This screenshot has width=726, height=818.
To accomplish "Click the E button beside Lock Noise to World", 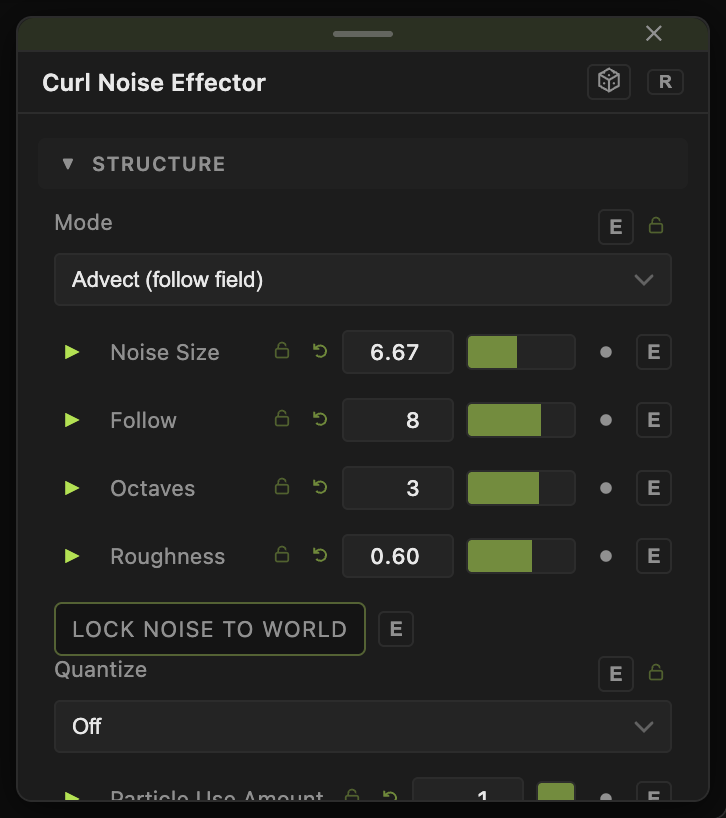I will pyautogui.click(x=396, y=629).
